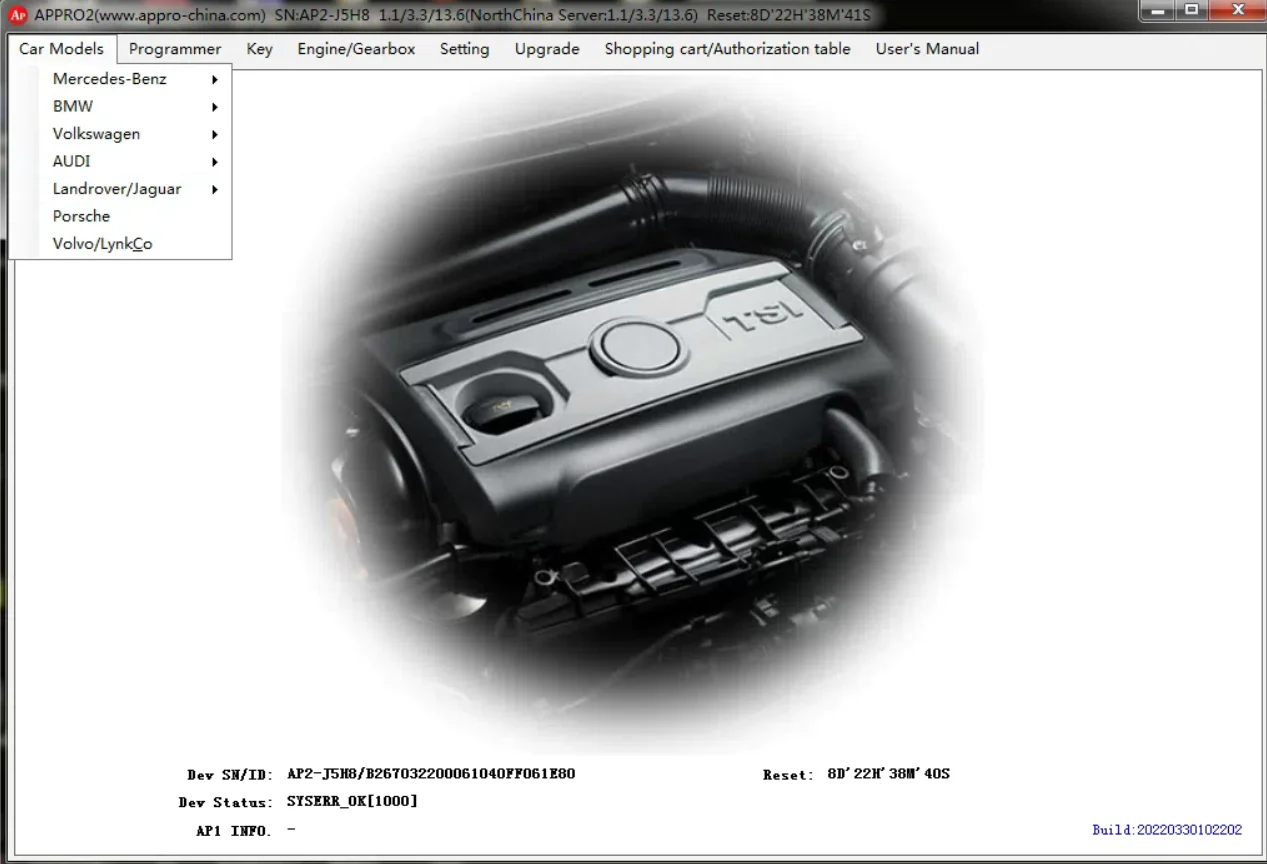Click the Reset: label
Screen dimensions: 1267x864
(788, 775)
